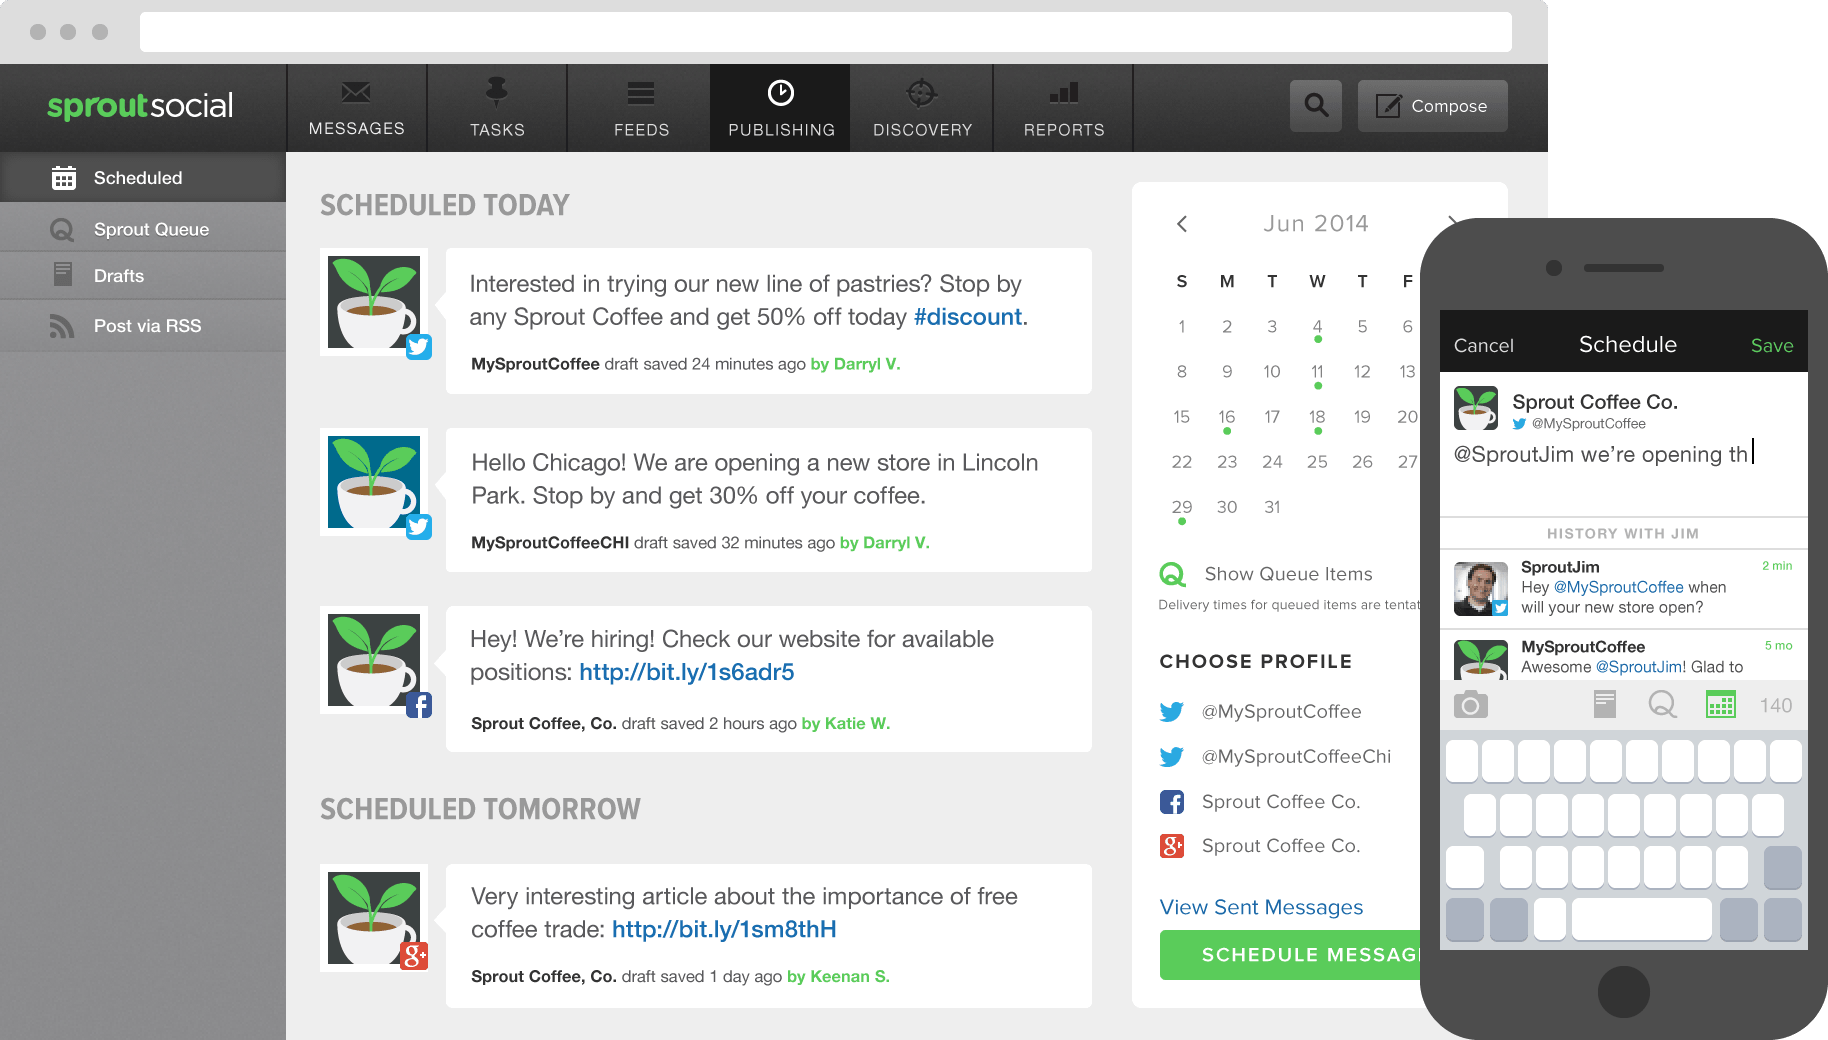Tap the phone home button
The image size is (1828, 1040).
tap(1623, 992)
